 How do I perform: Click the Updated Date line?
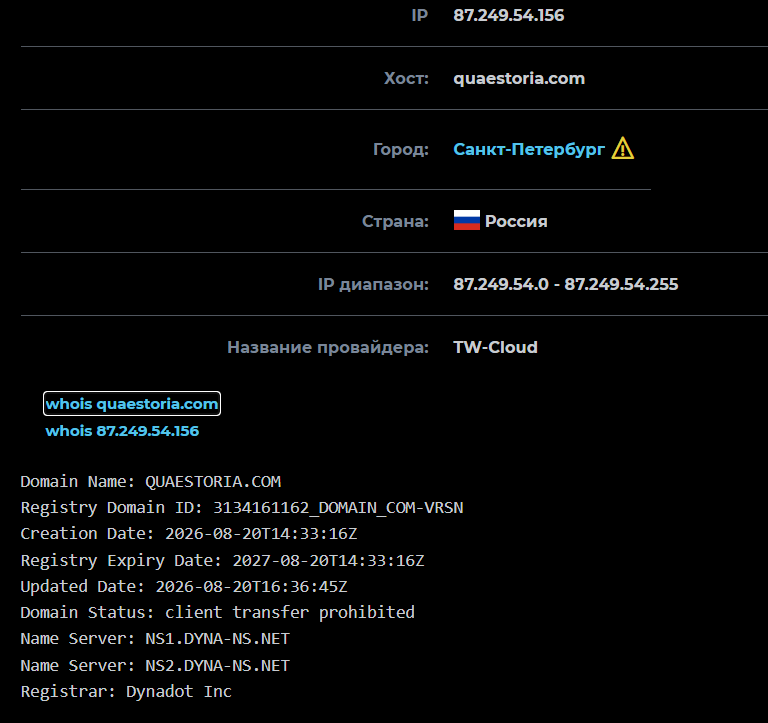click(x=184, y=586)
